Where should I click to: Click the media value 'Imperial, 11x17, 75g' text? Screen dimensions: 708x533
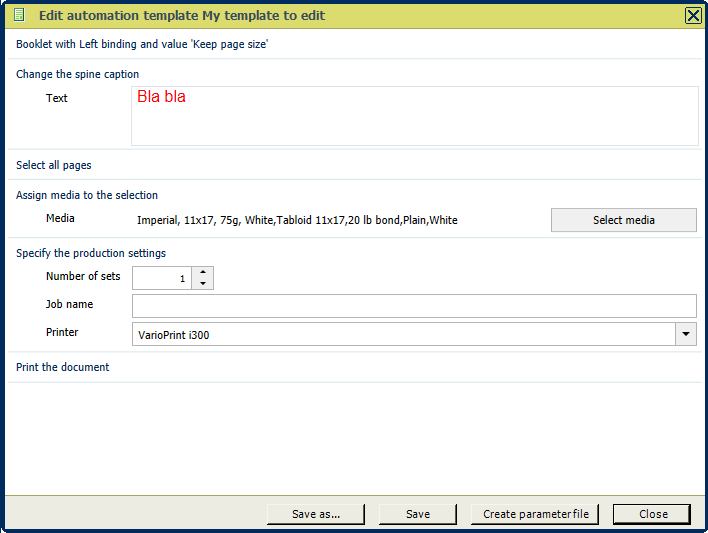pos(297,220)
